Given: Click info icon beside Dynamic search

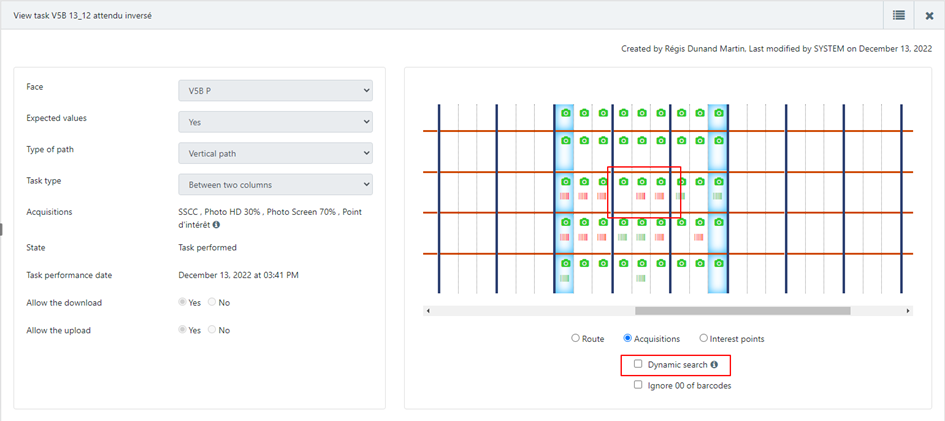Looking at the screenshot, I should [x=714, y=364].
